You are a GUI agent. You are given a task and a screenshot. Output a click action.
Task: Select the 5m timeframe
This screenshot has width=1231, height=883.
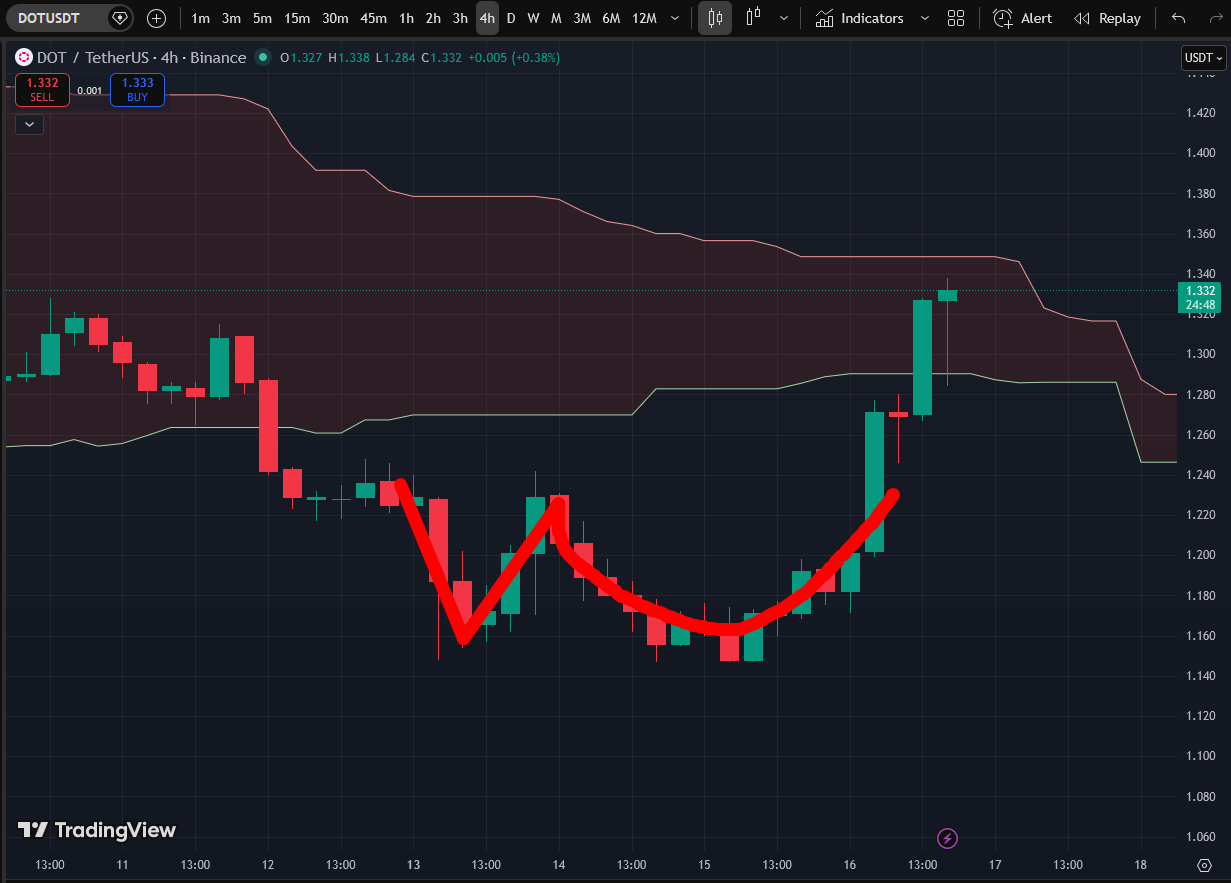[262, 18]
